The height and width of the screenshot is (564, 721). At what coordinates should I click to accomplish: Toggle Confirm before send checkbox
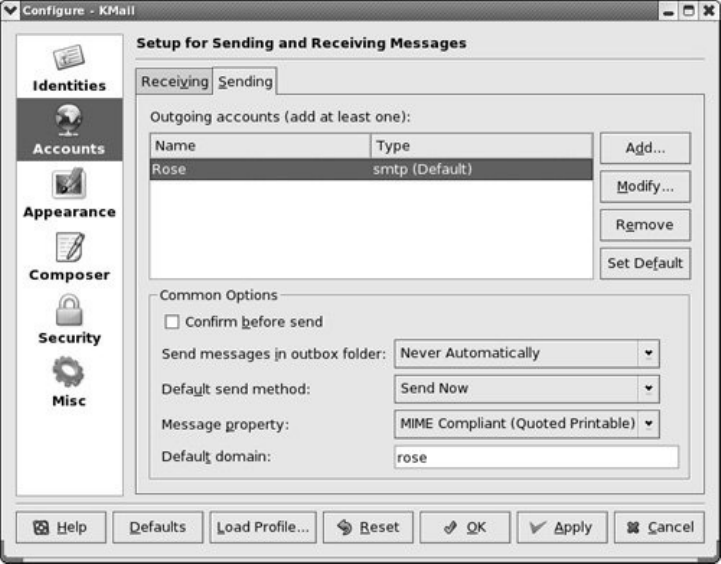(x=172, y=322)
